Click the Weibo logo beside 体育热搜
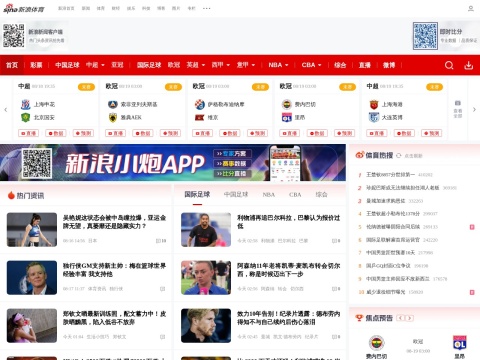480x360 pixels. click(x=360, y=155)
